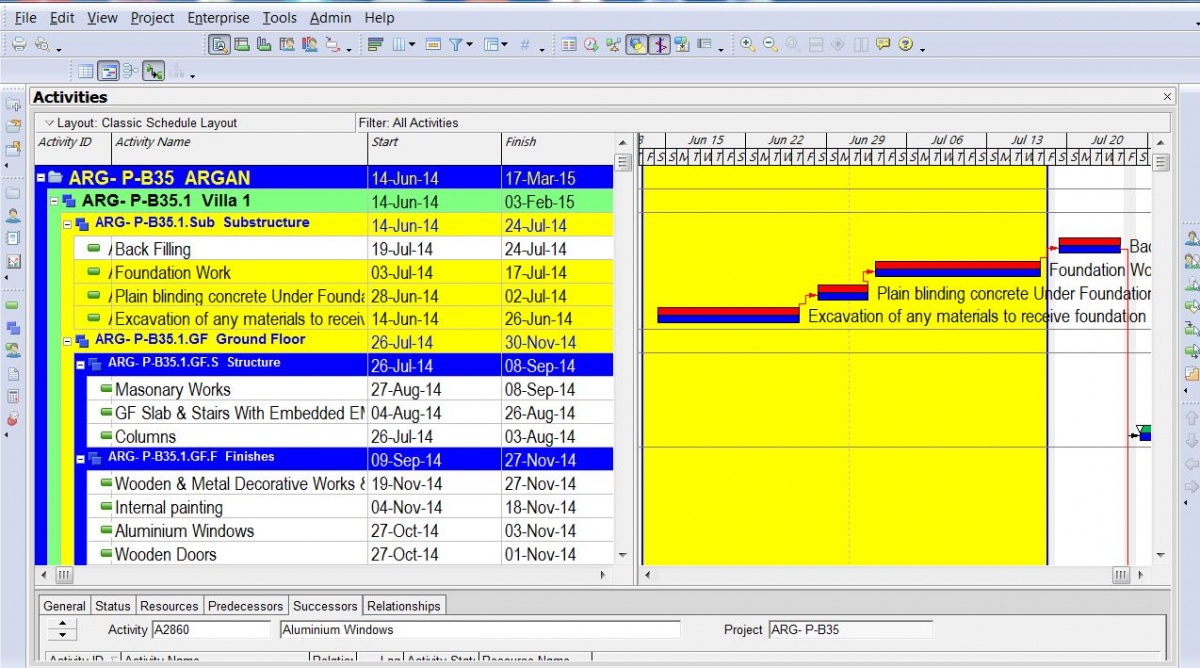The image size is (1200, 668).
Task: Open Resources from the left sidebar
Action: pos(13,214)
